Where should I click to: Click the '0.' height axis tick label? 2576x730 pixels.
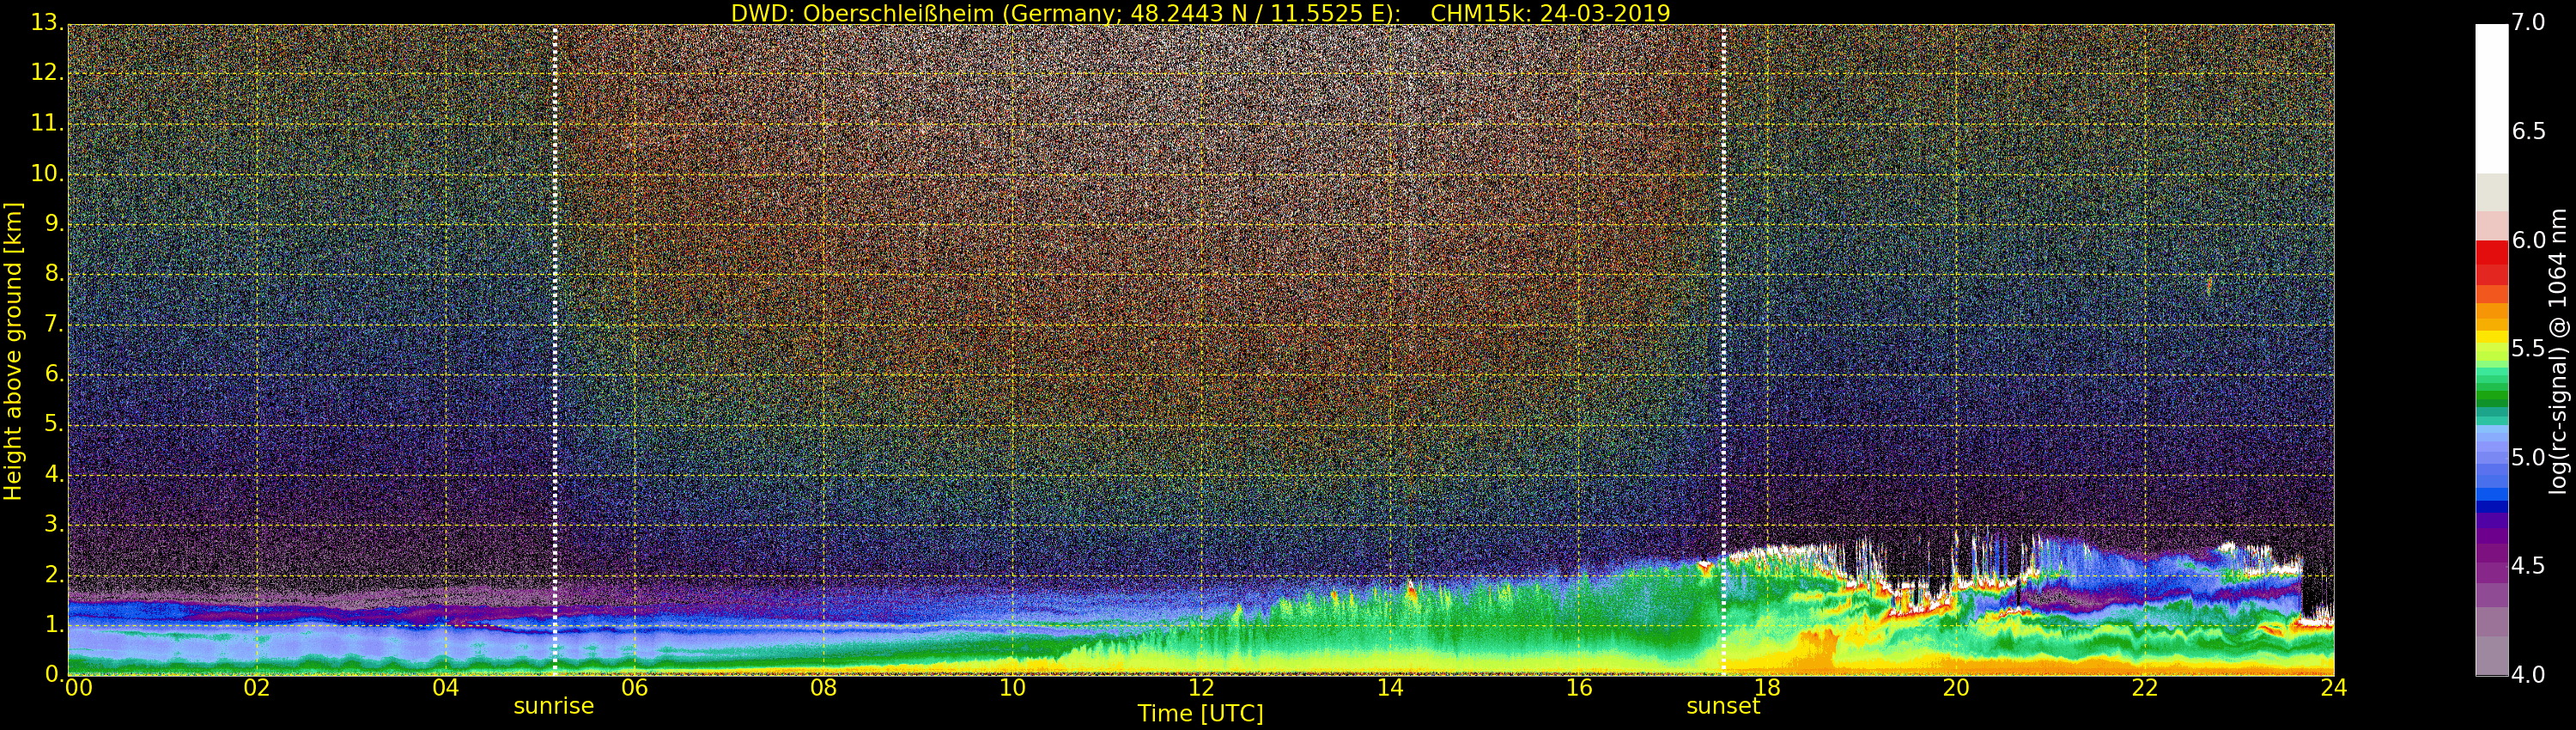(54, 674)
